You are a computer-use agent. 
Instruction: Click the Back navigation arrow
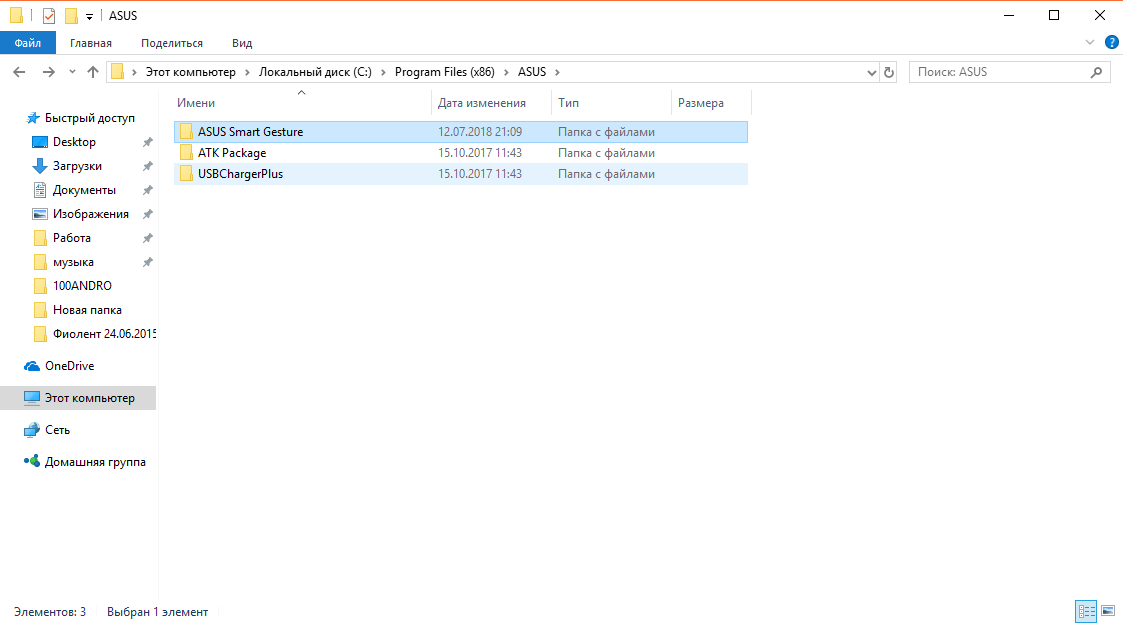19,72
